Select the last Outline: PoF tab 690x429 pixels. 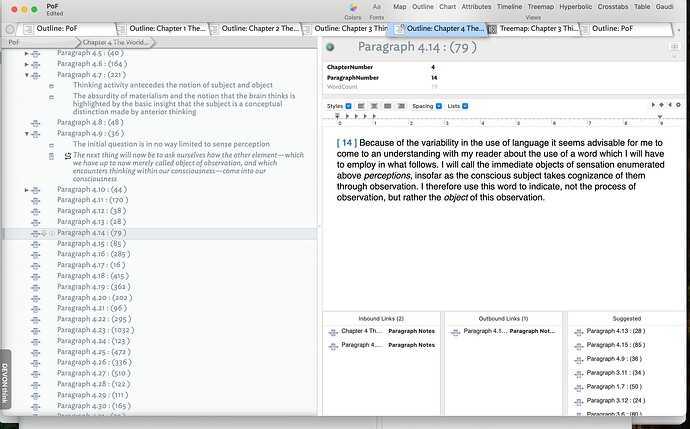[x=625, y=29]
